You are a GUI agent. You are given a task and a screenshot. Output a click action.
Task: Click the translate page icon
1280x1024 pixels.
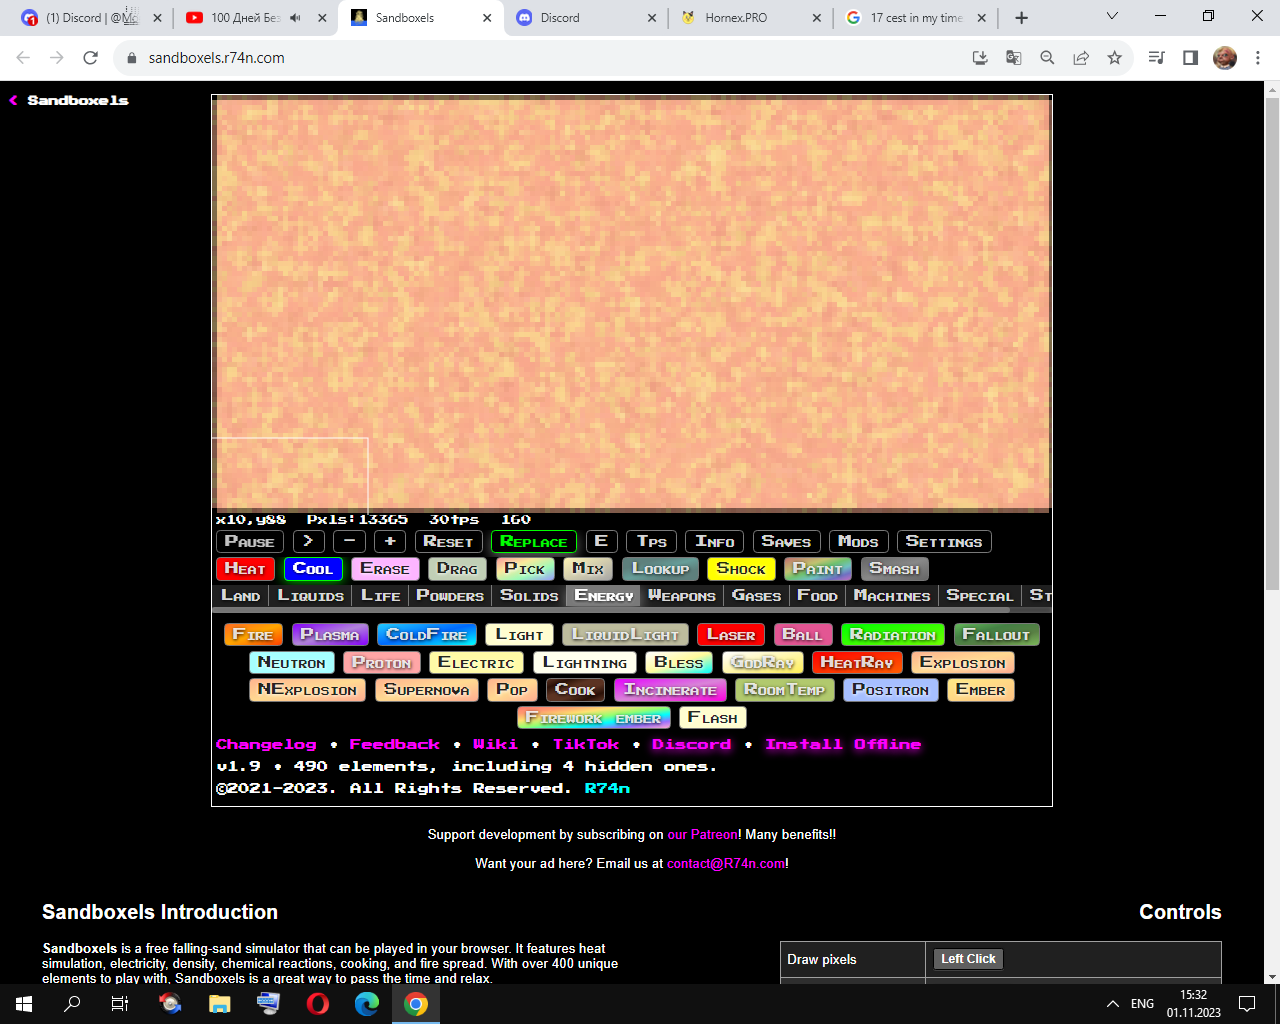(x=1013, y=58)
